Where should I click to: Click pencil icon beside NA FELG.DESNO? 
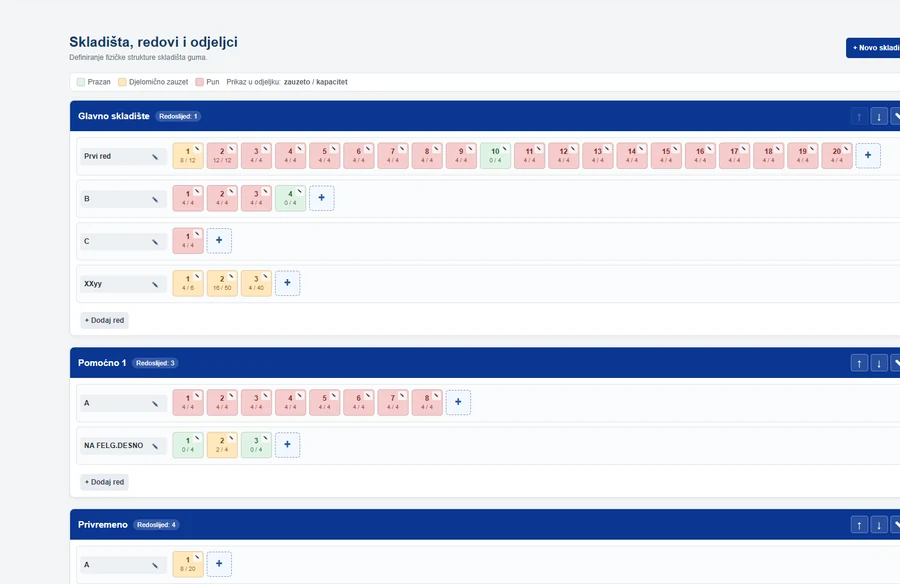(x=155, y=446)
